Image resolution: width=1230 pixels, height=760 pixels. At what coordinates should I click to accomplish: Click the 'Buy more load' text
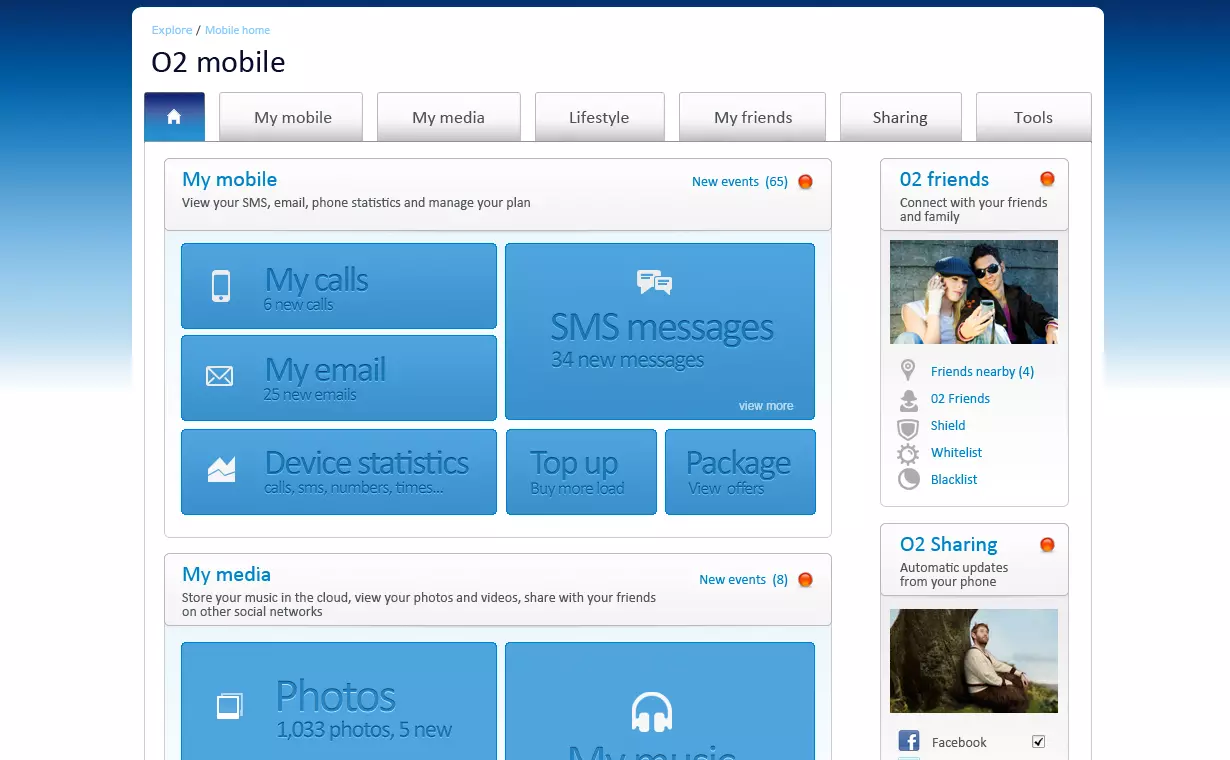(x=577, y=489)
